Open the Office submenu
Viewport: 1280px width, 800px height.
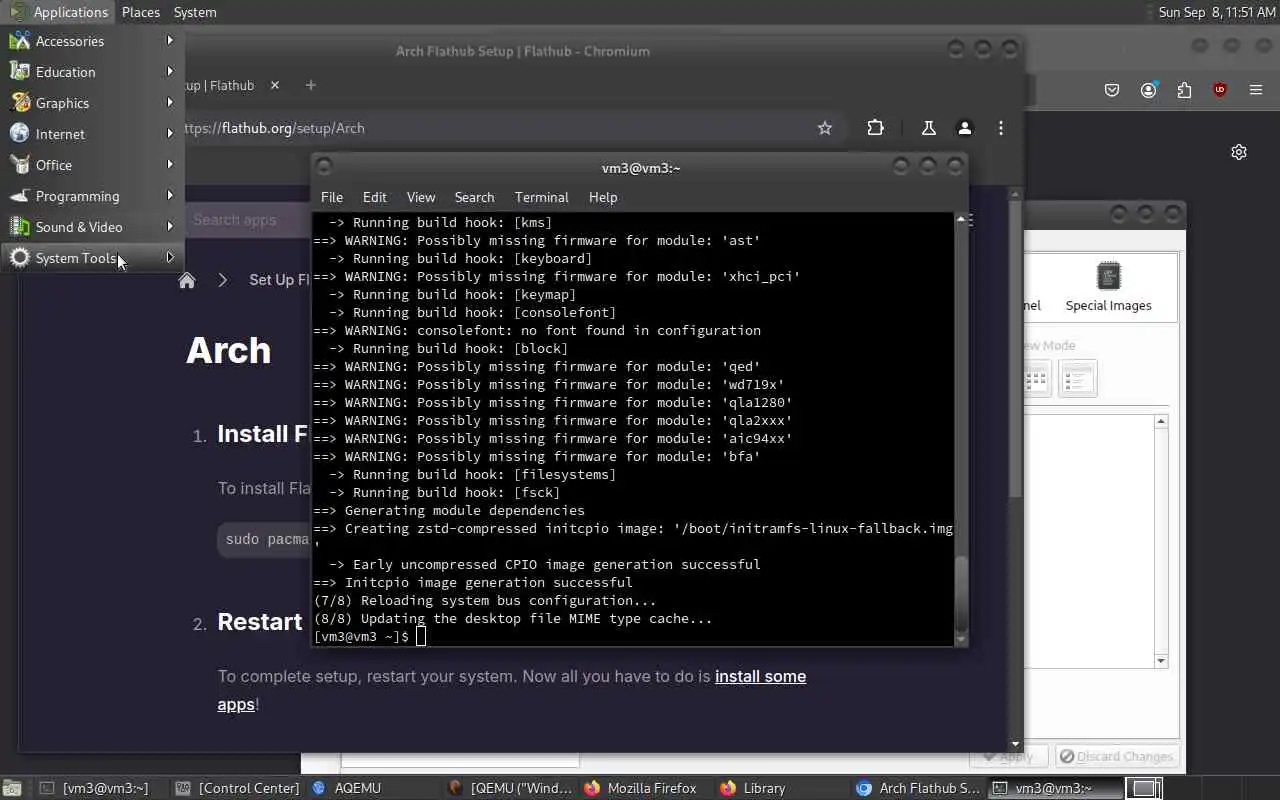click(91, 165)
